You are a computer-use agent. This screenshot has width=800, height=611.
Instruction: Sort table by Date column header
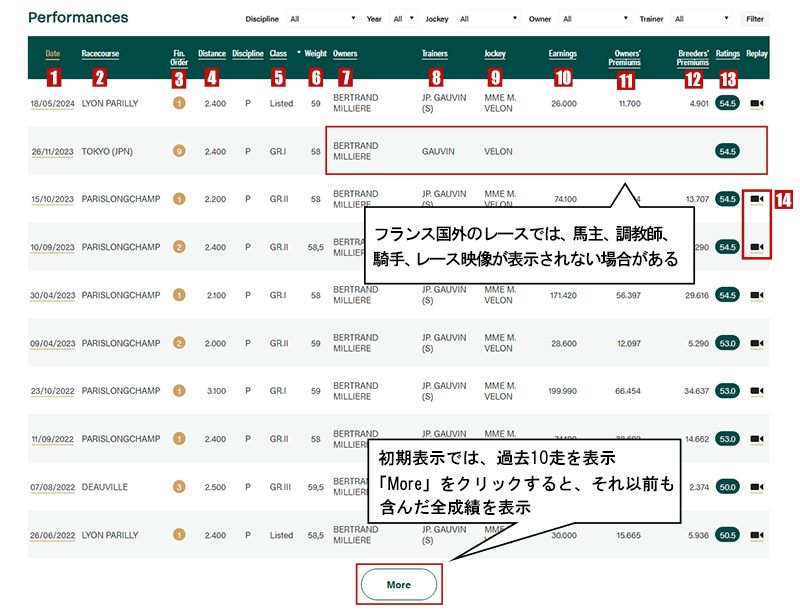[x=52, y=53]
